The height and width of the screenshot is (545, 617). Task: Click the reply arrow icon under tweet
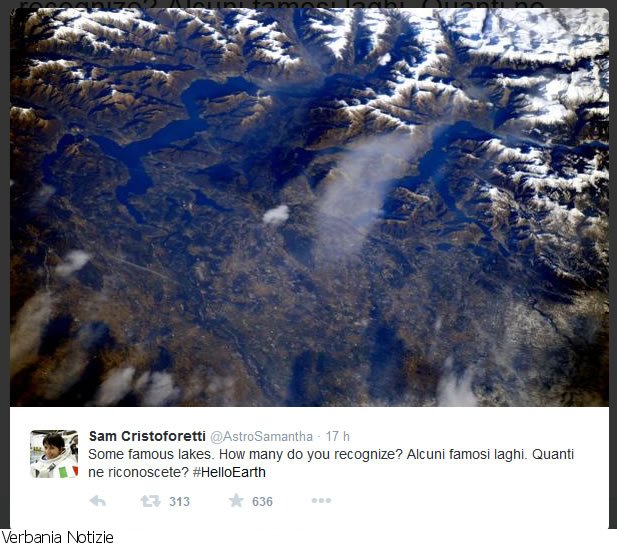point(98,501)
